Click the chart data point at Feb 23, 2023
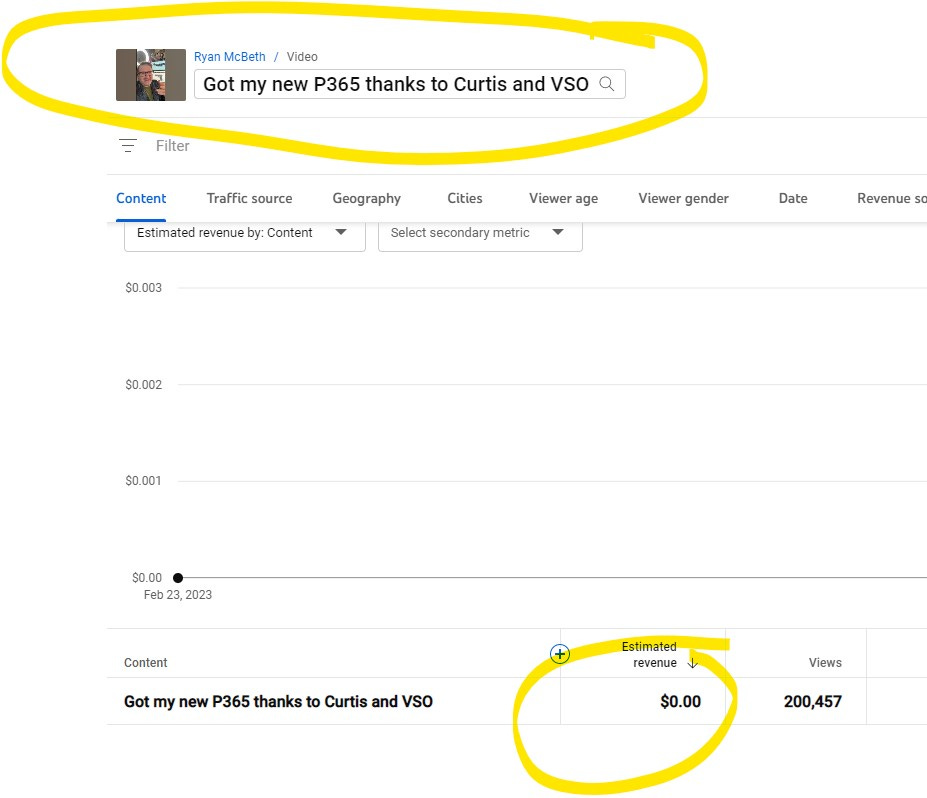 tap(178, 578)
